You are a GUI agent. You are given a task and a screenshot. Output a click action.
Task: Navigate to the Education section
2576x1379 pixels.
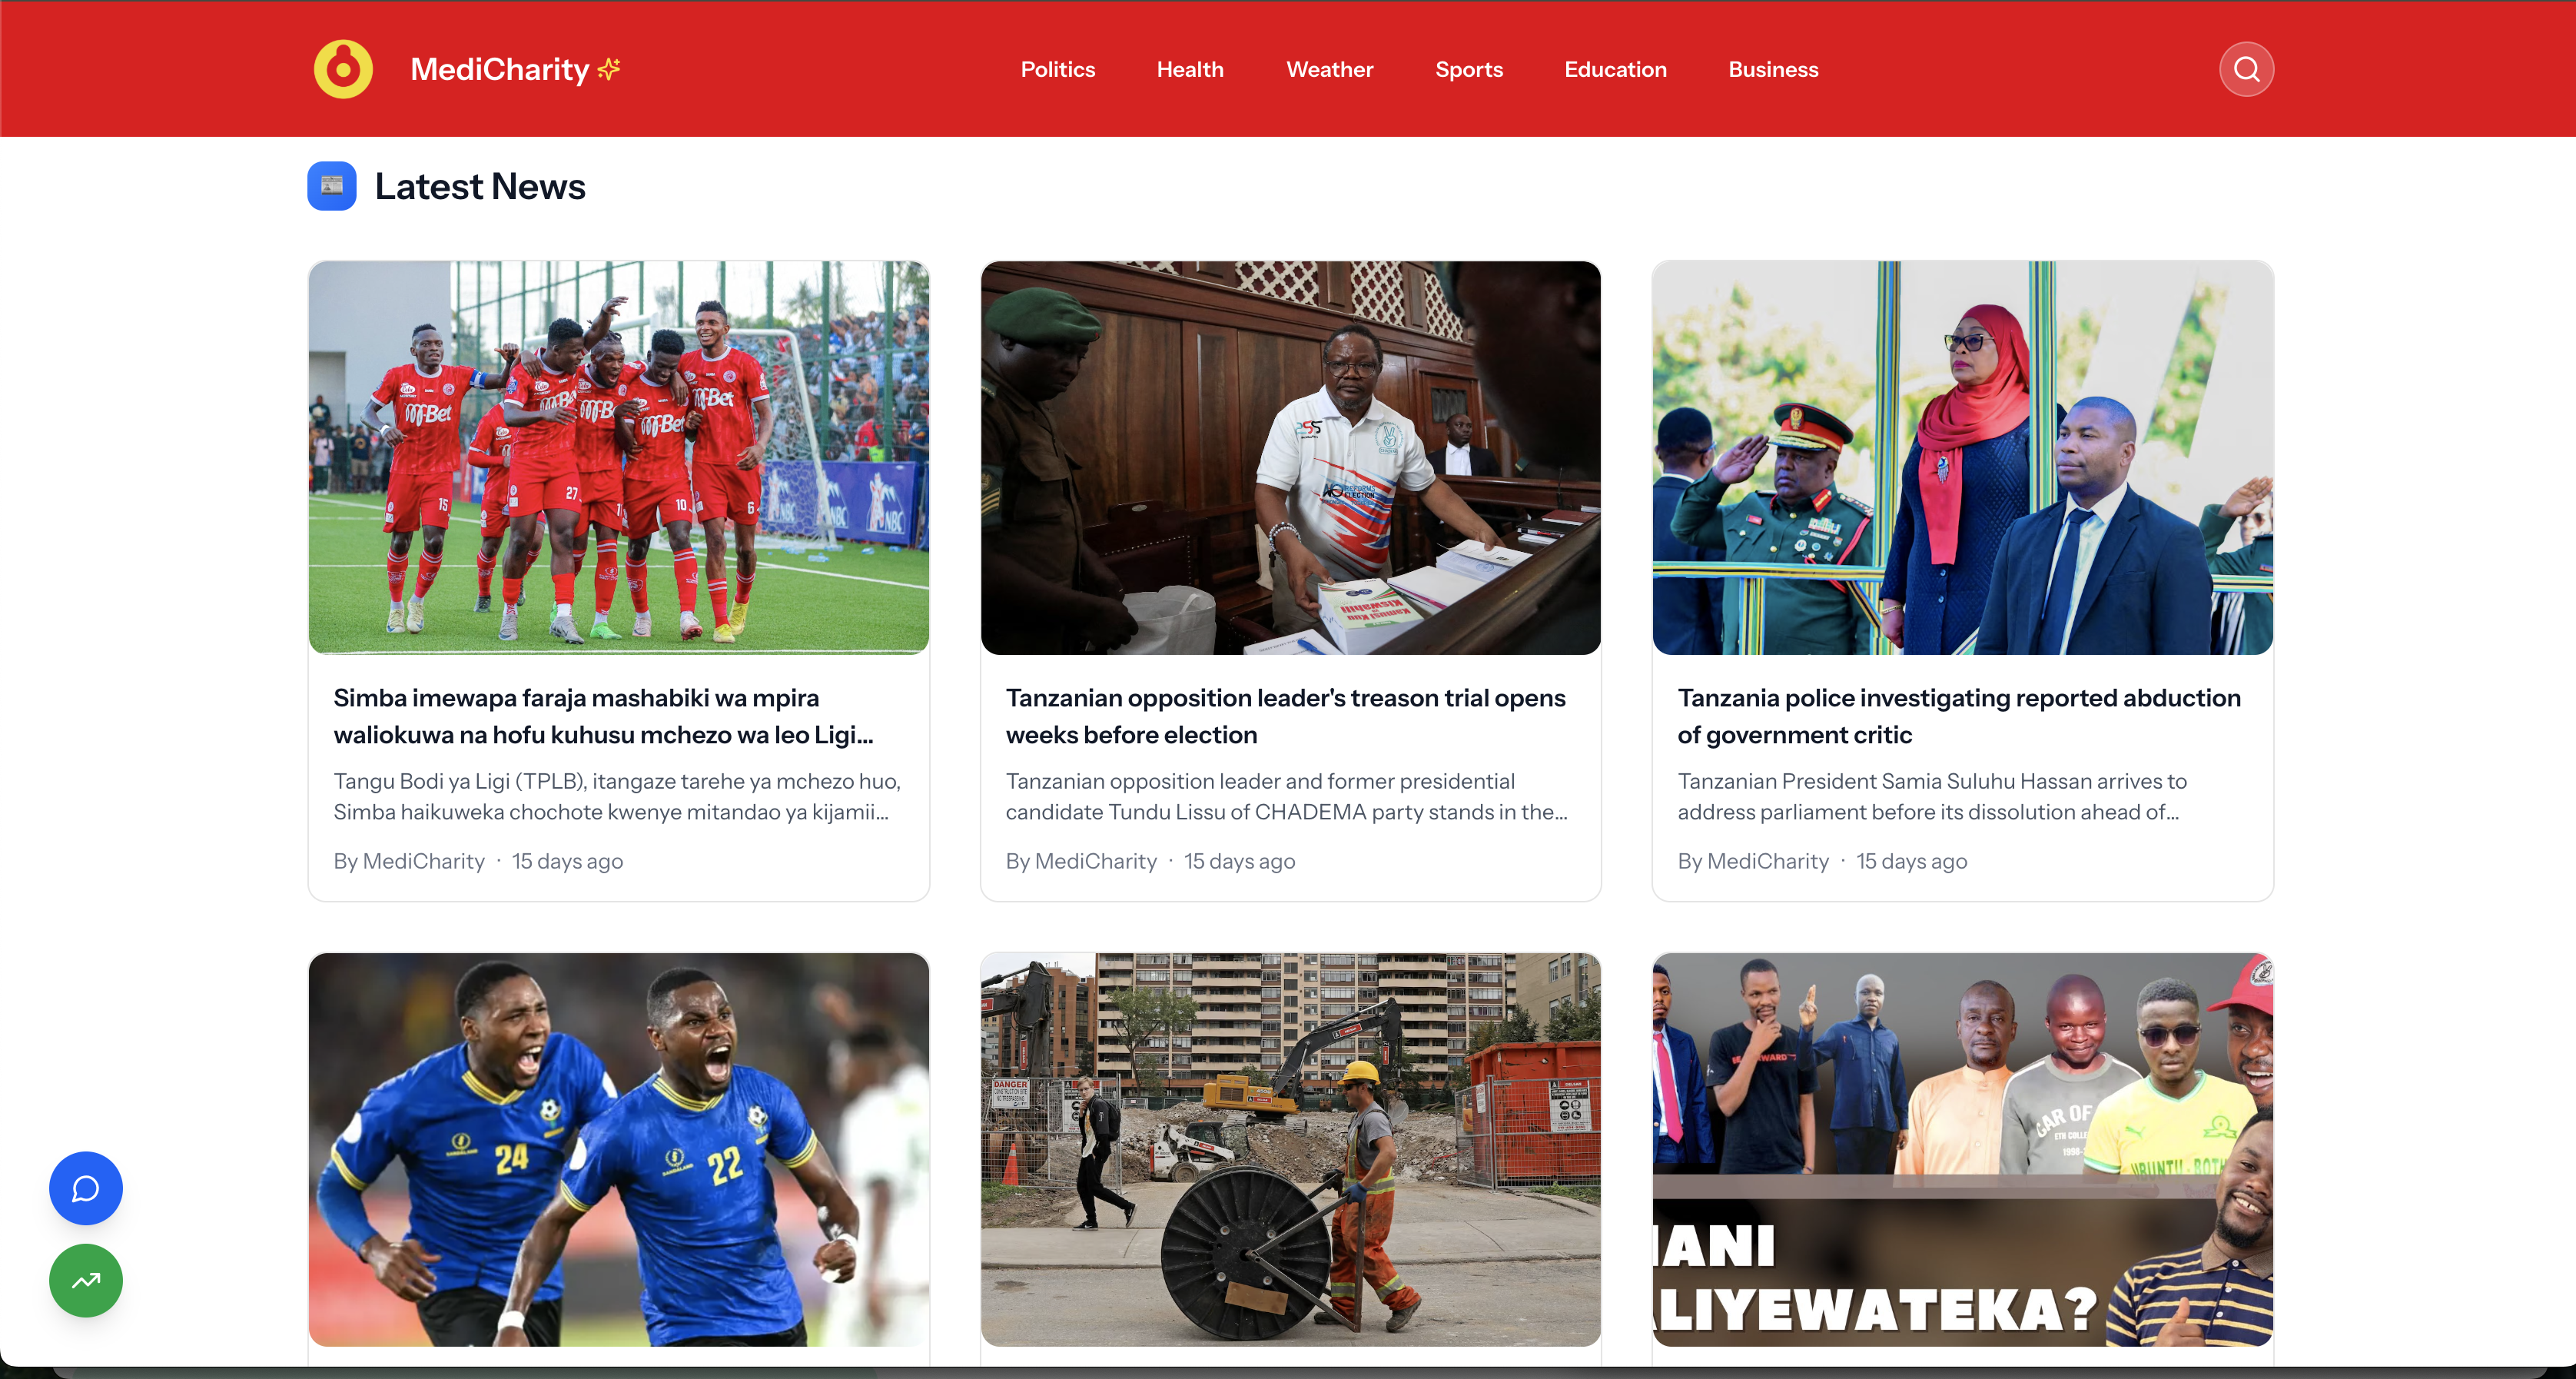pos(1615,69)
